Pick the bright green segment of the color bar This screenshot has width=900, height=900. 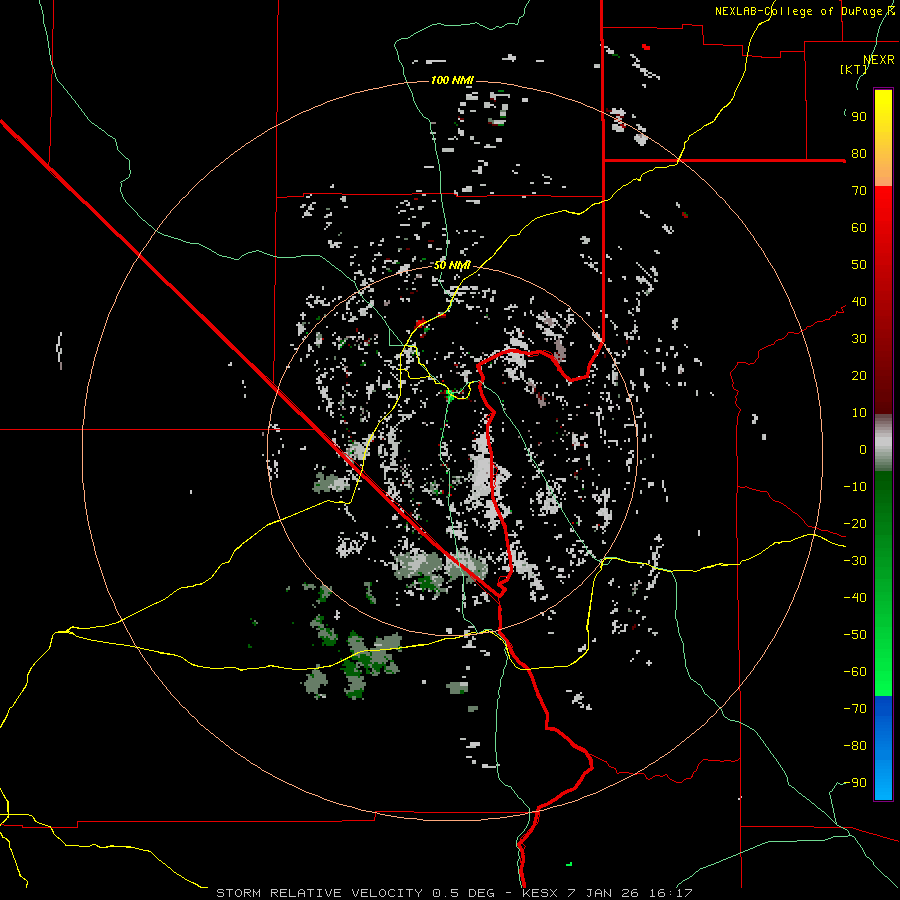point(883,660)
